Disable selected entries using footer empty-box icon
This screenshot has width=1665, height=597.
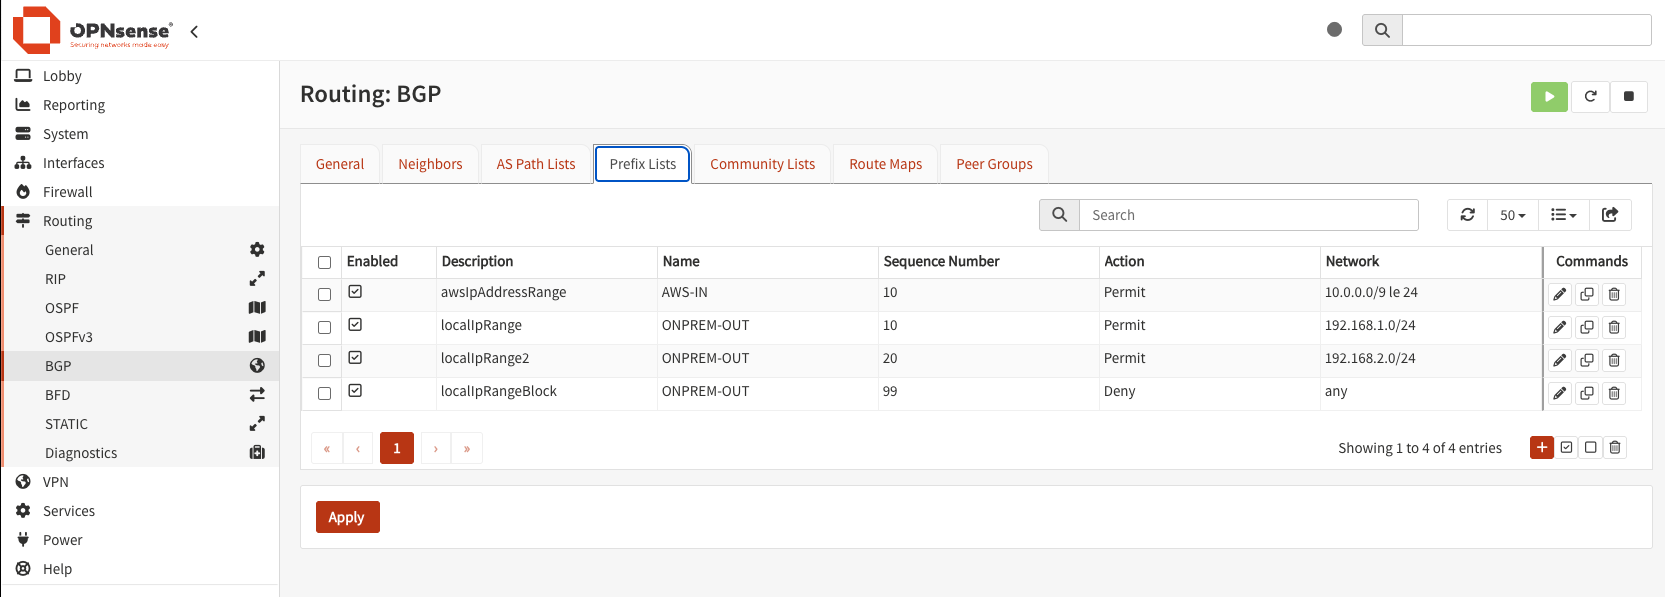click(x=1591, y=447)
